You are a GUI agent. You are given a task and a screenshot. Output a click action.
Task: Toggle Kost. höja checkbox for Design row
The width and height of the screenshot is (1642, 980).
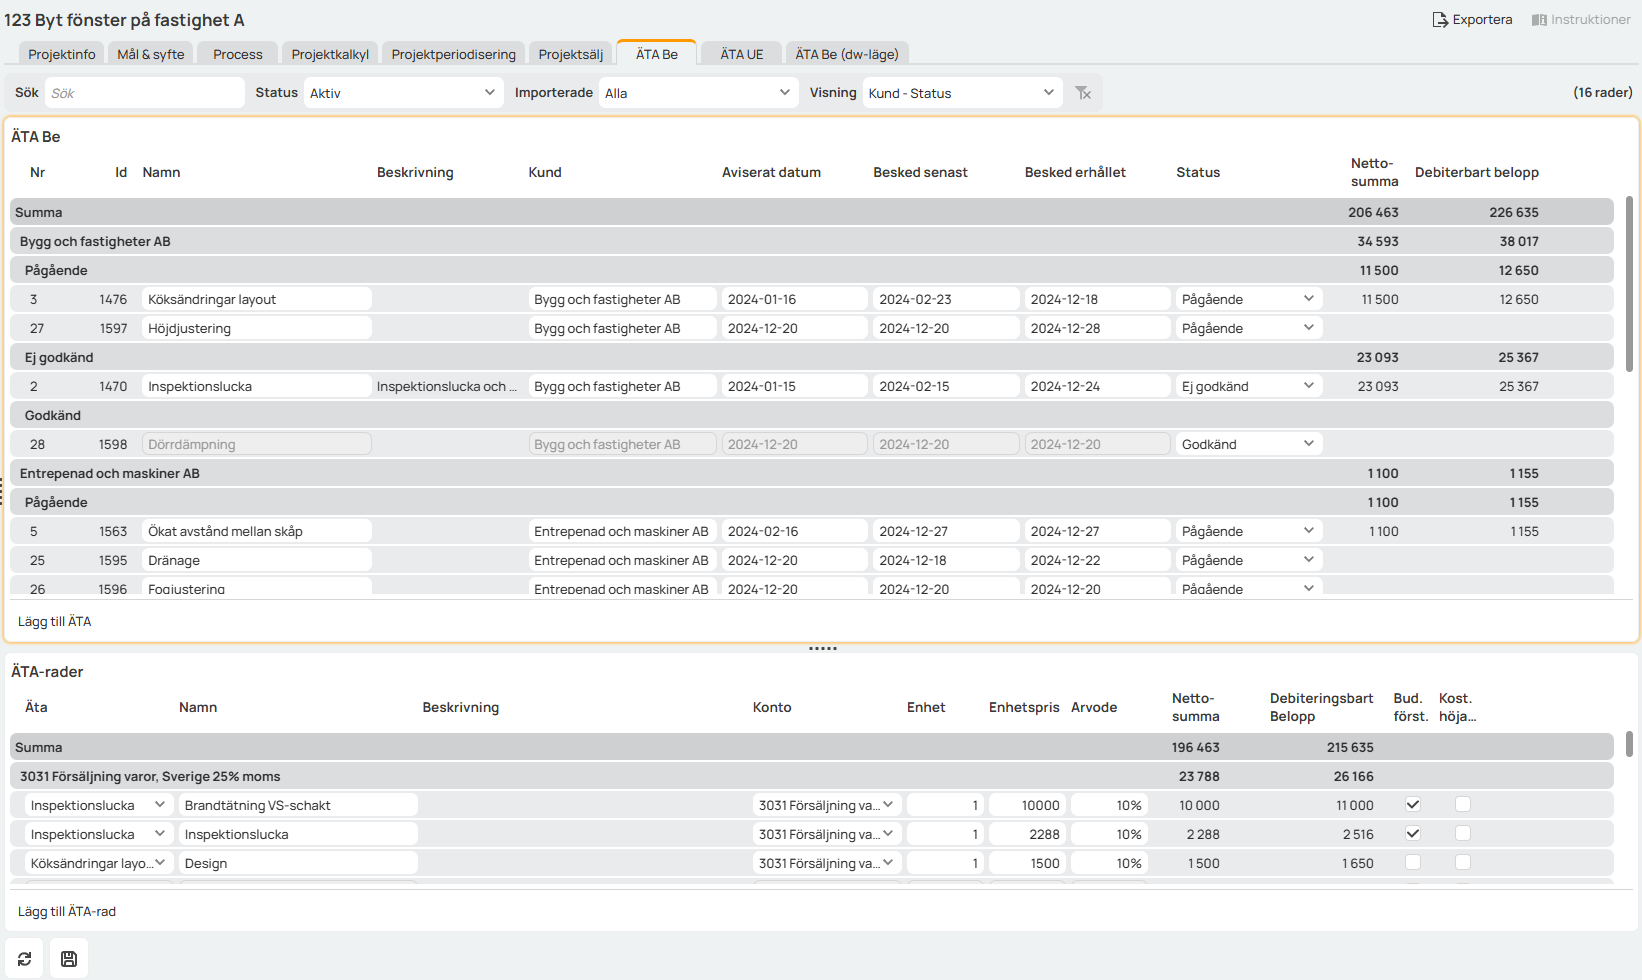click(1463, 862)
